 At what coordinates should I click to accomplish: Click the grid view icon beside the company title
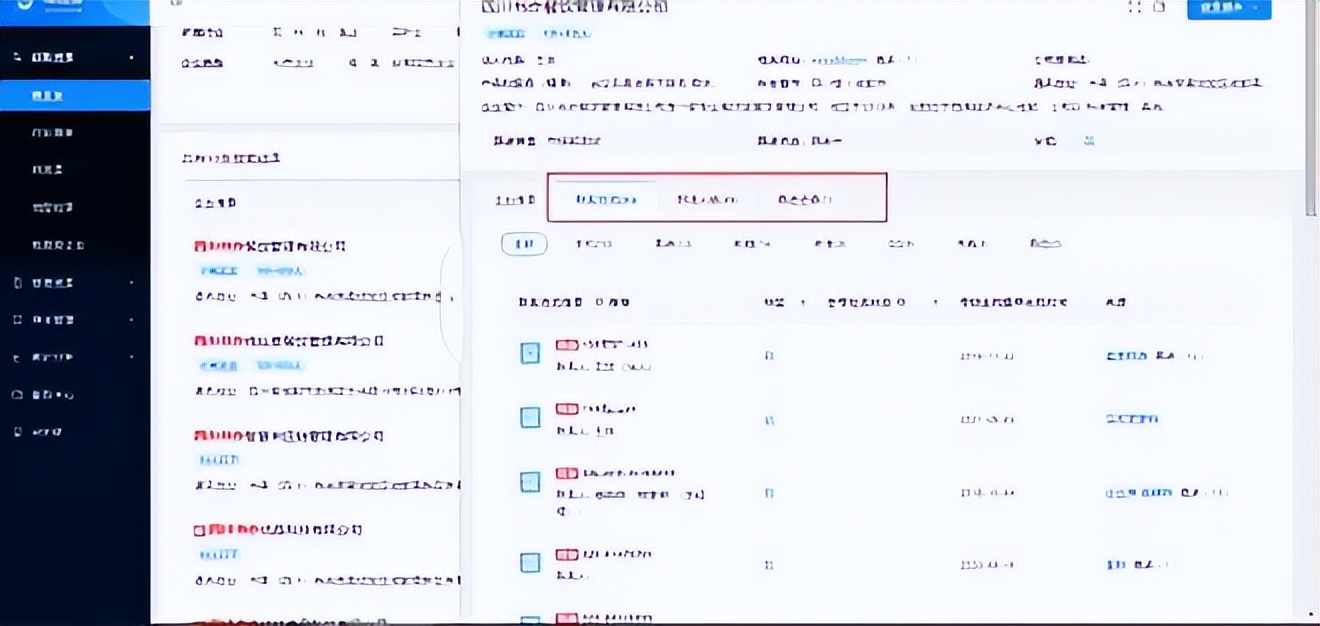click(1137, 8)
